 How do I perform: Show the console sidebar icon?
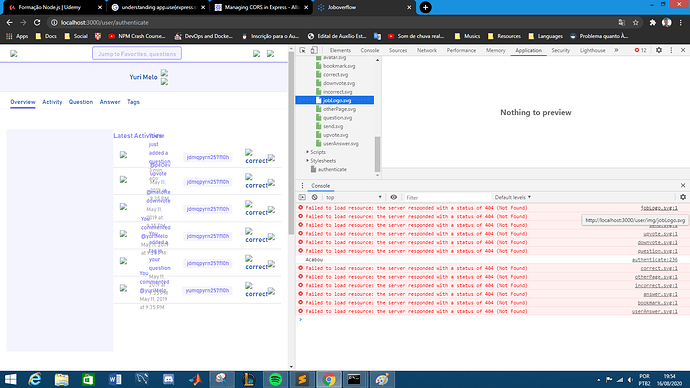pyautogui.click(x=302, y=198)
